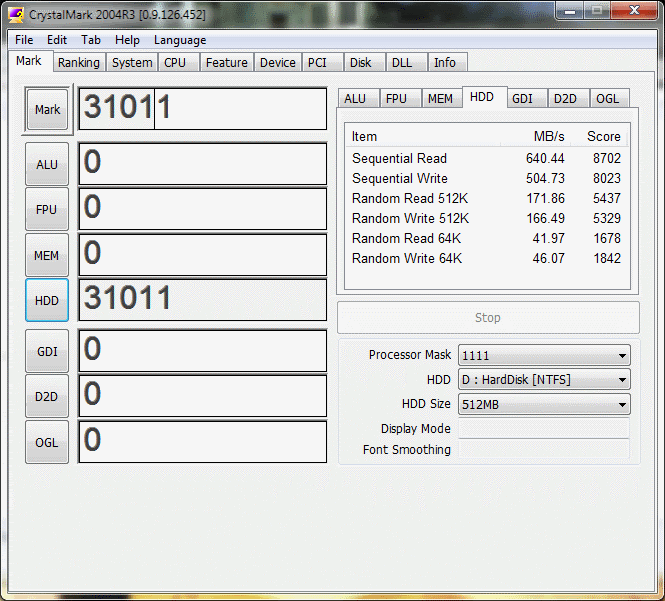Start the FPU benchmark button

click(x=47, y=210)
